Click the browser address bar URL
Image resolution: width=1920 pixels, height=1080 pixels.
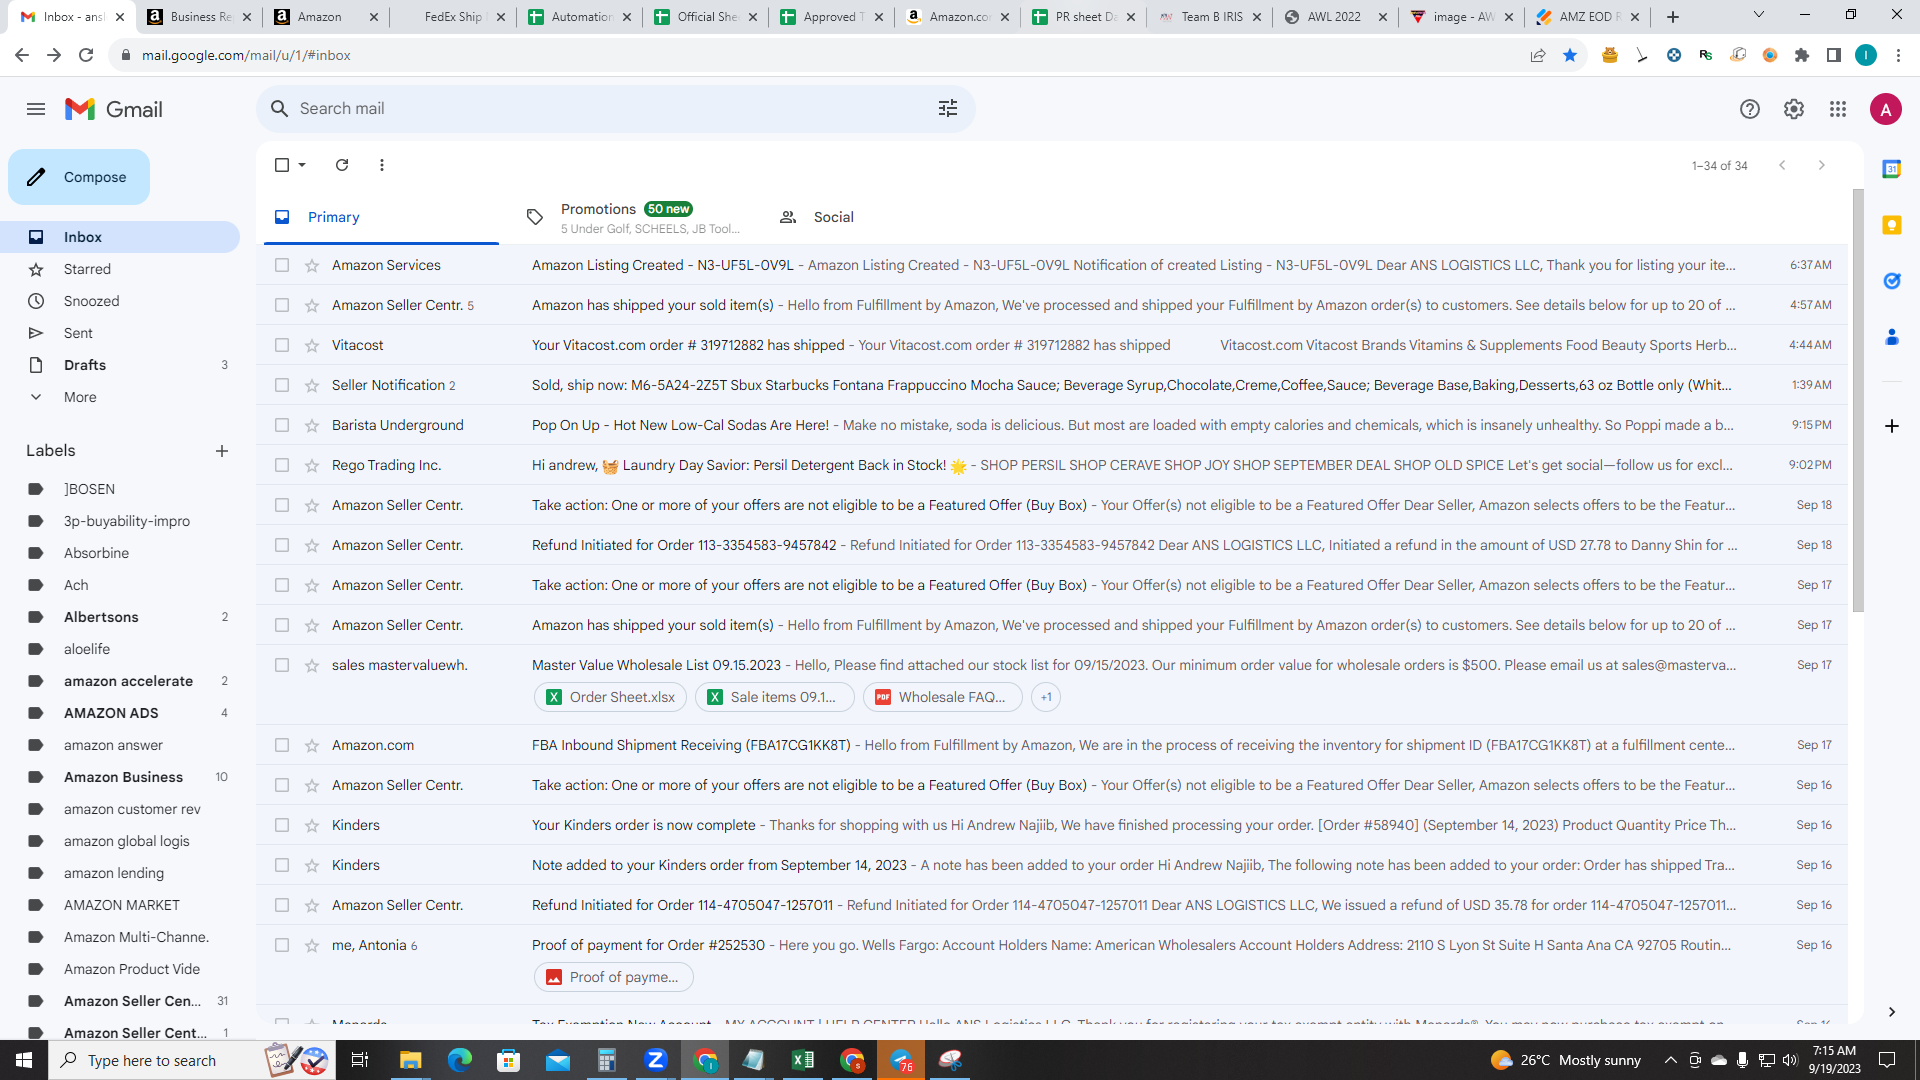(x=246, y=55)
